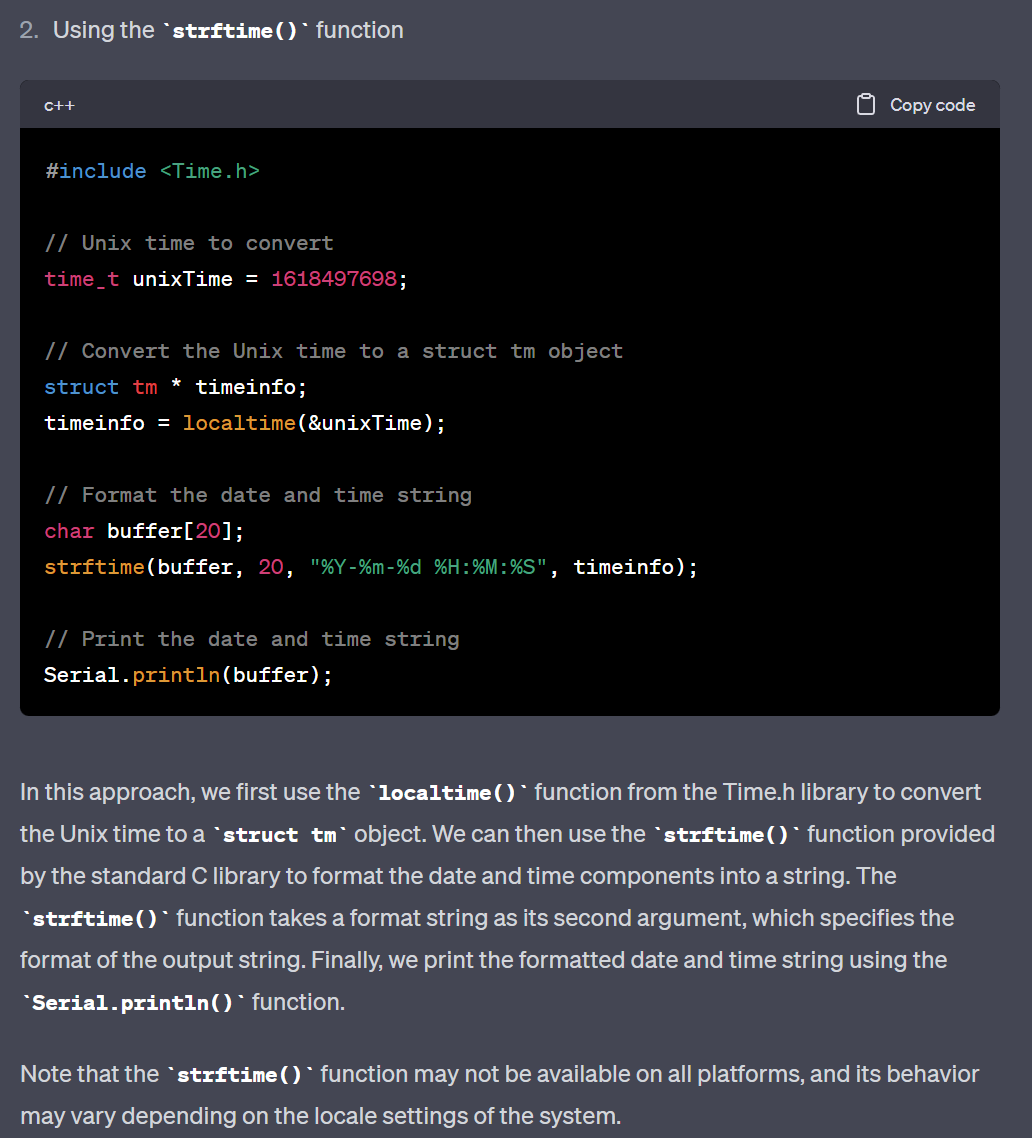Click inline code Serial.println() in paragraph
The width and height of the screenshot is (1032, 1138).
point(133,1003)
